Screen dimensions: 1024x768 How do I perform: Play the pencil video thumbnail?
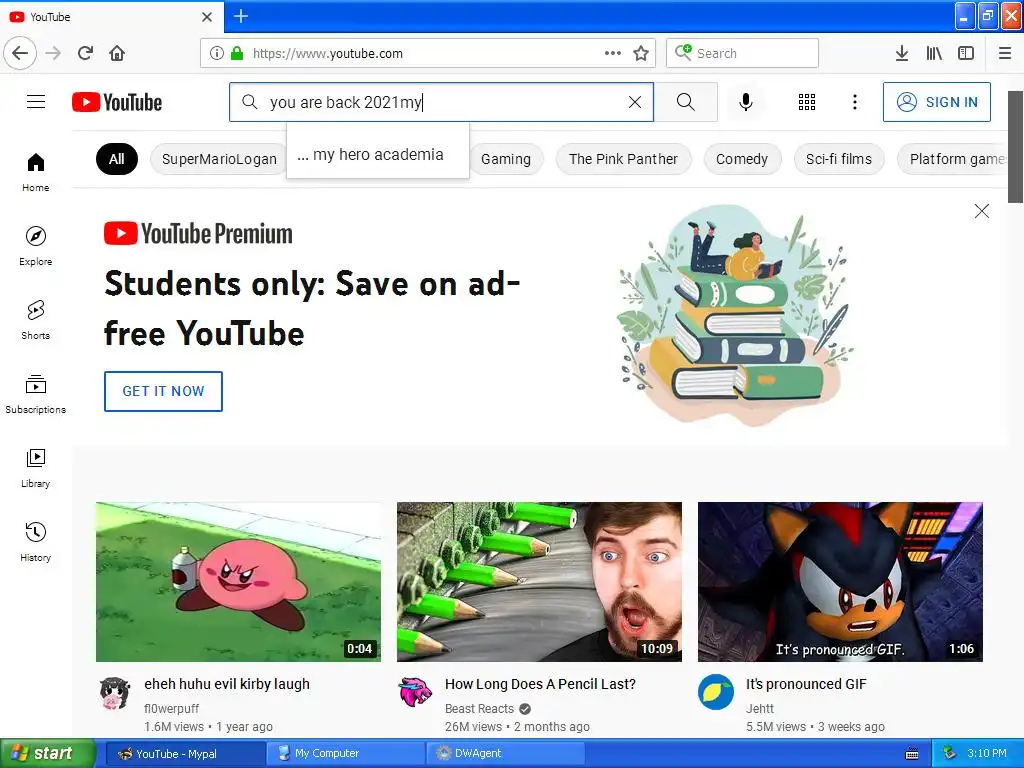(539, 582)
